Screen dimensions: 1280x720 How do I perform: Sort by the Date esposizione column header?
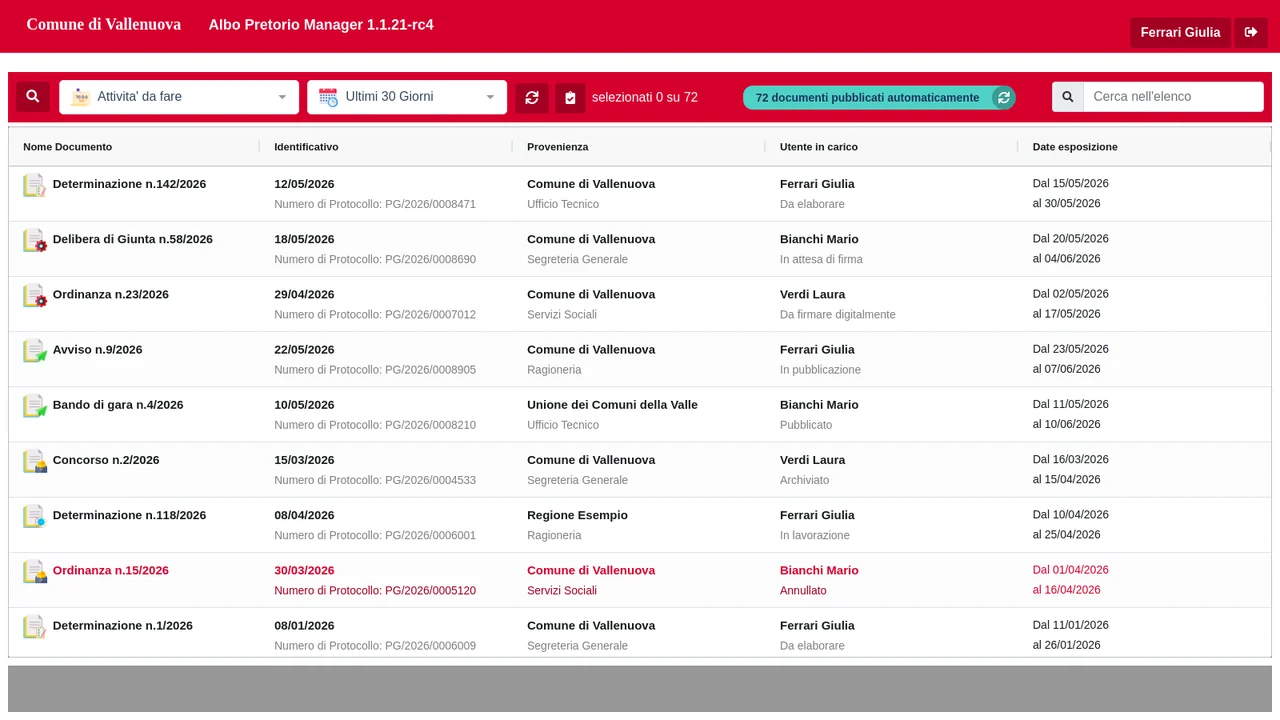coord(1075,147)
